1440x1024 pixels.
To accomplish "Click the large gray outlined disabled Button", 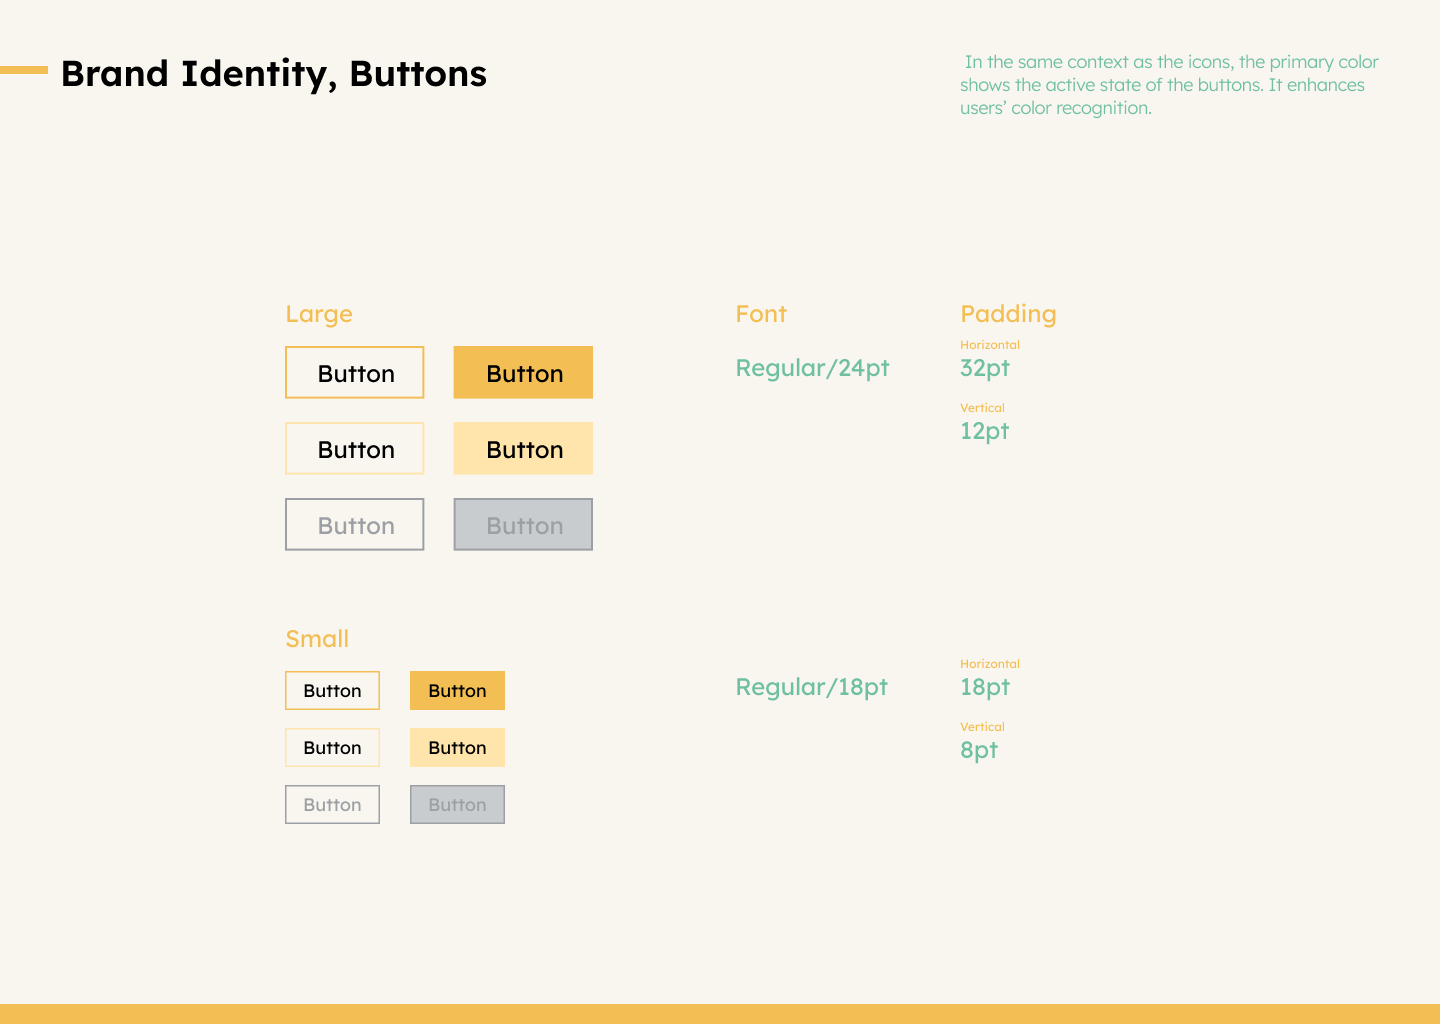I will pyautogui.click(x=355, y=525).
